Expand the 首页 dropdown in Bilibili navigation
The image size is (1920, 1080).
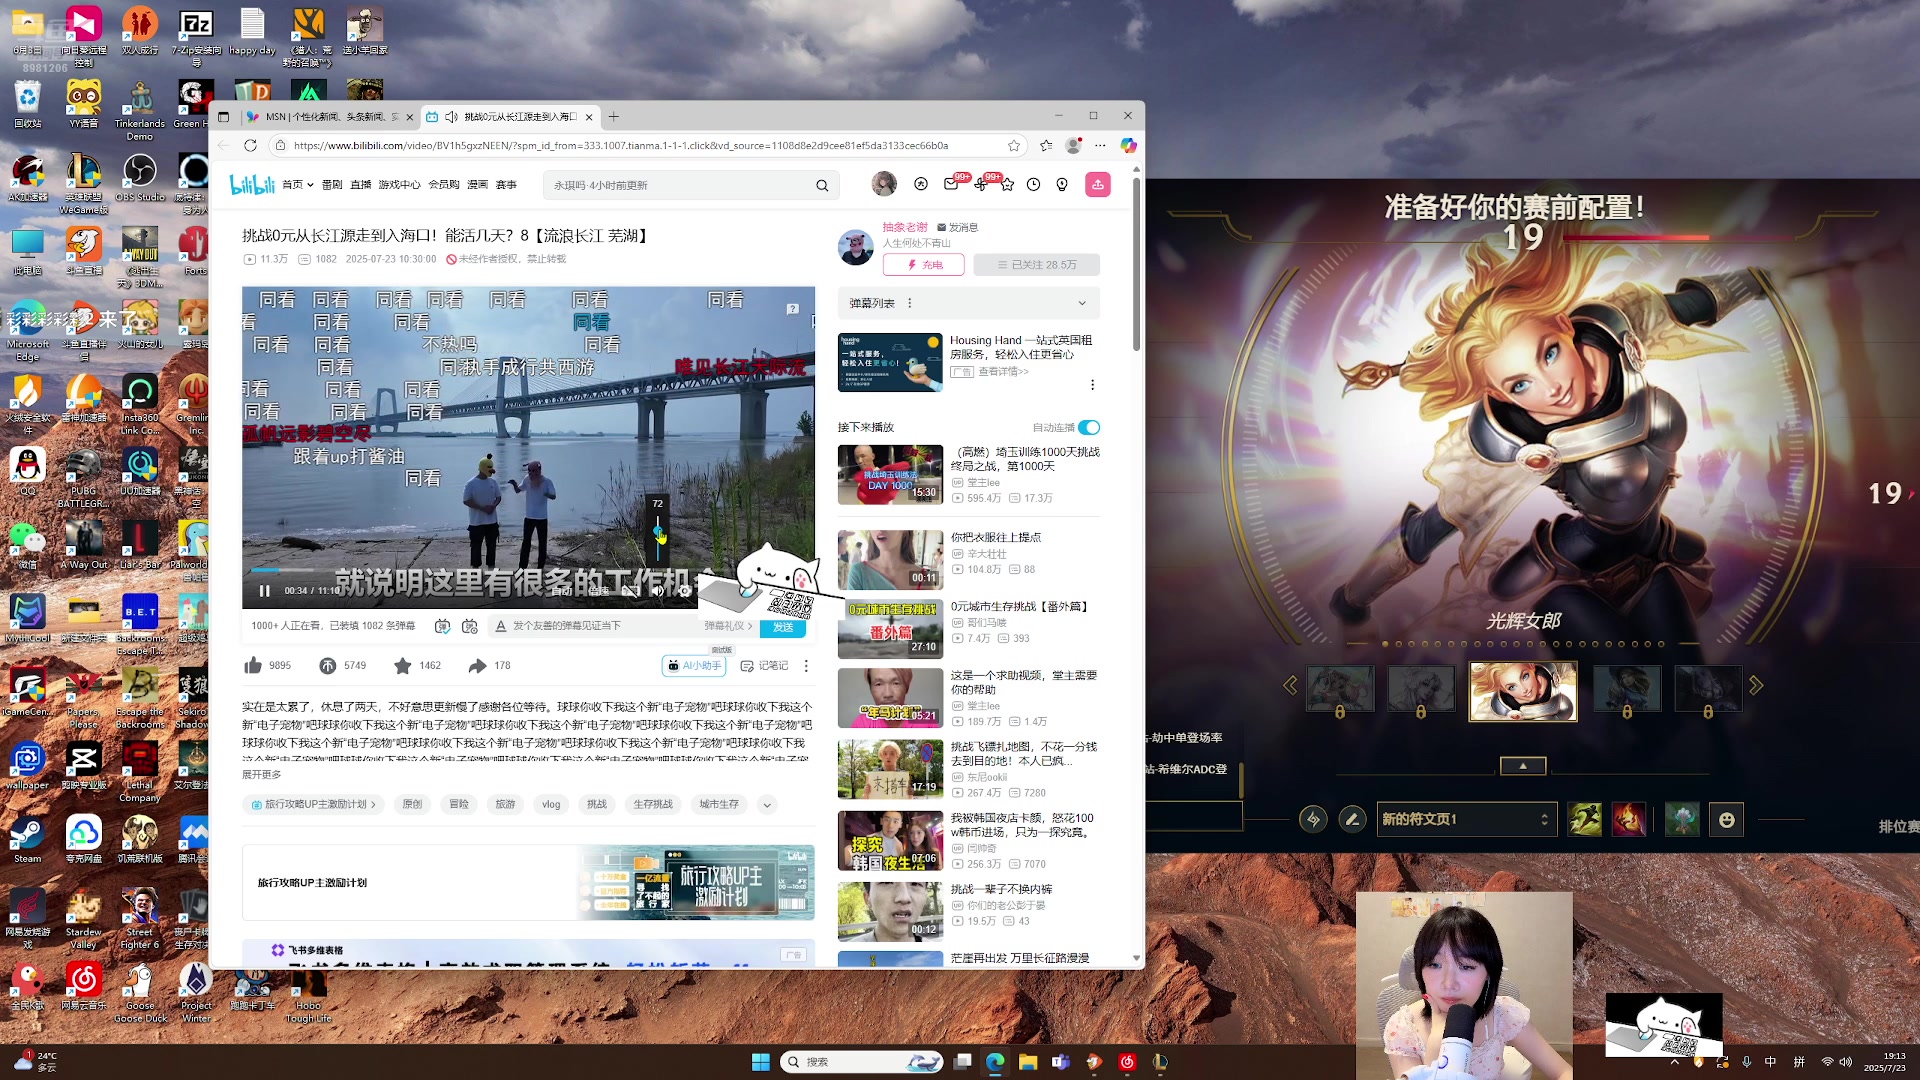(x=298, y=185)
